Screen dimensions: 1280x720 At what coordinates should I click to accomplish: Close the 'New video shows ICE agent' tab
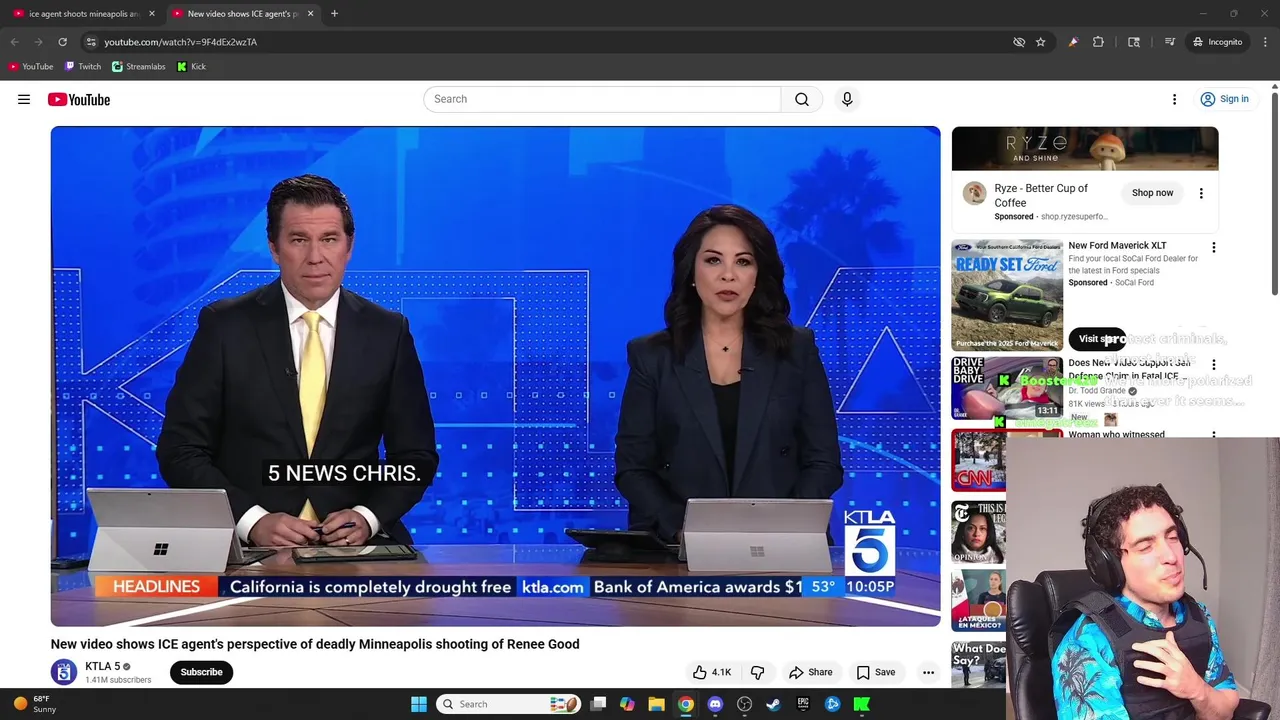[310, 14]
